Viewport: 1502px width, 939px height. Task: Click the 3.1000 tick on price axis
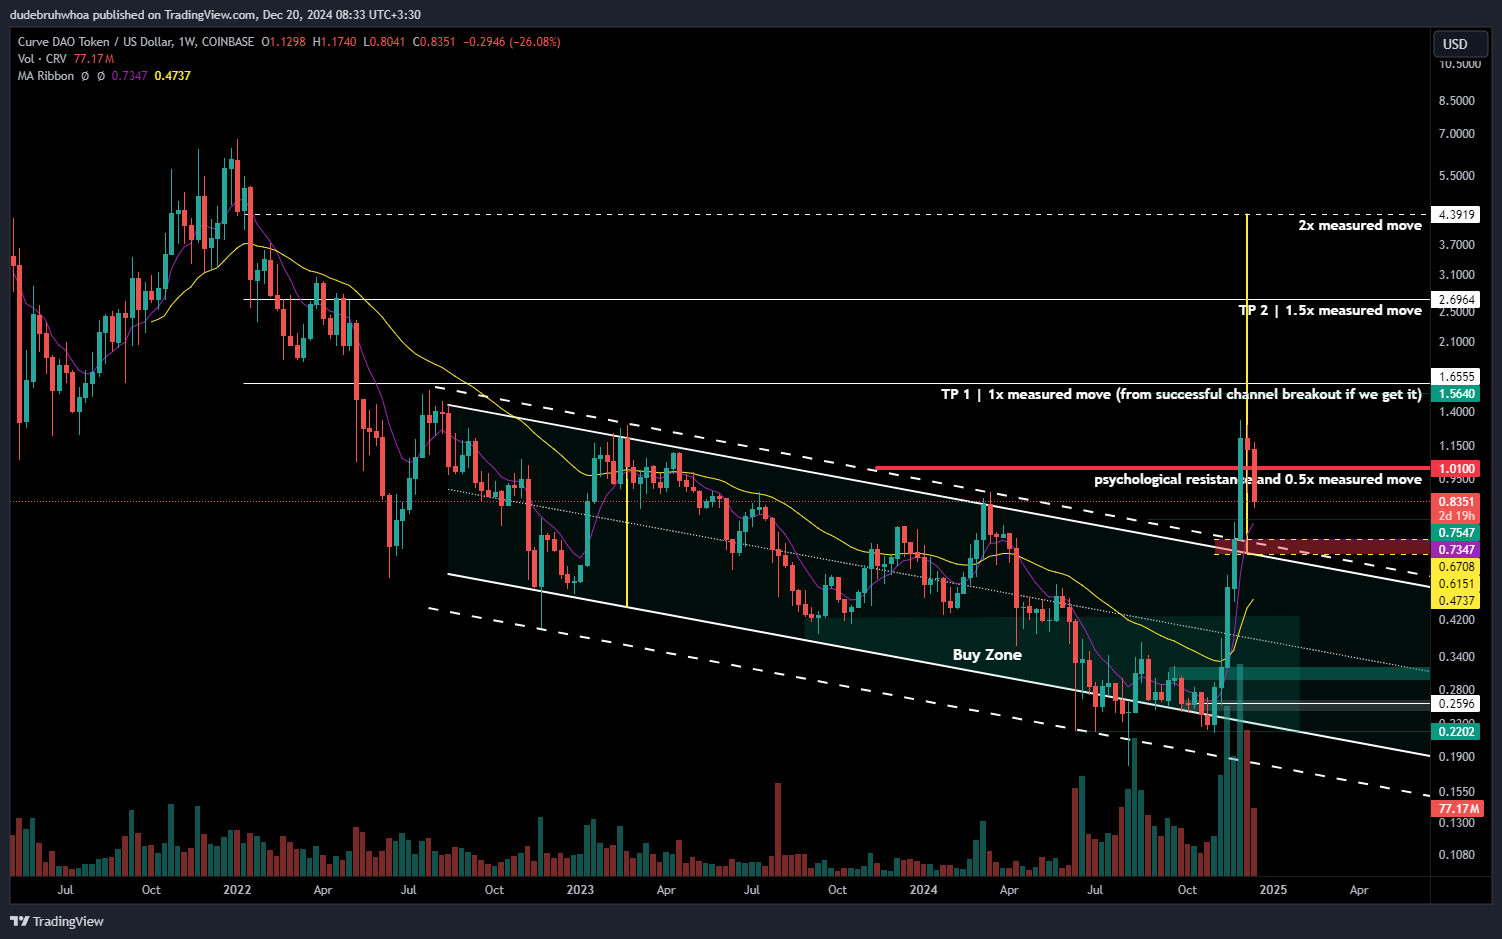tap(1456, 275)
